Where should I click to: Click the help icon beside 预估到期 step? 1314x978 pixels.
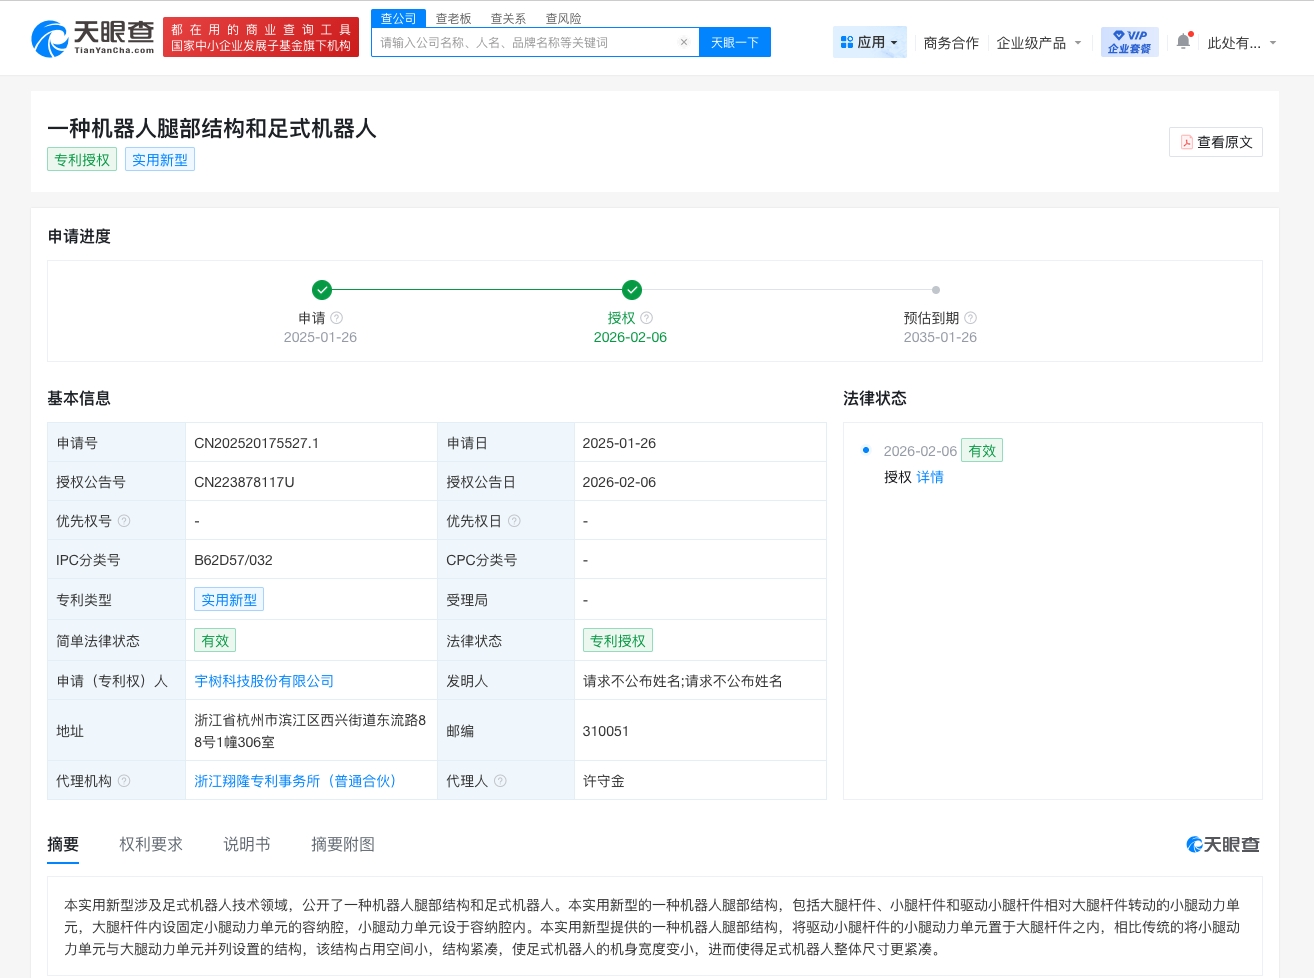pos(970,317)
